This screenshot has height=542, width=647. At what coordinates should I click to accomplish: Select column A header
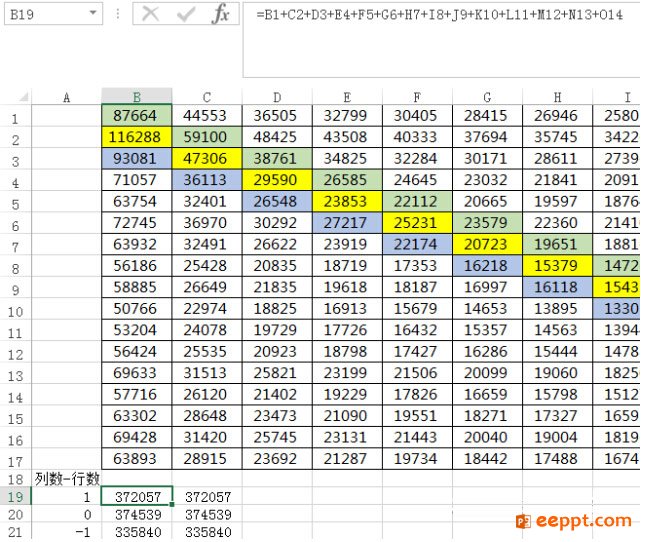[66, 97]
